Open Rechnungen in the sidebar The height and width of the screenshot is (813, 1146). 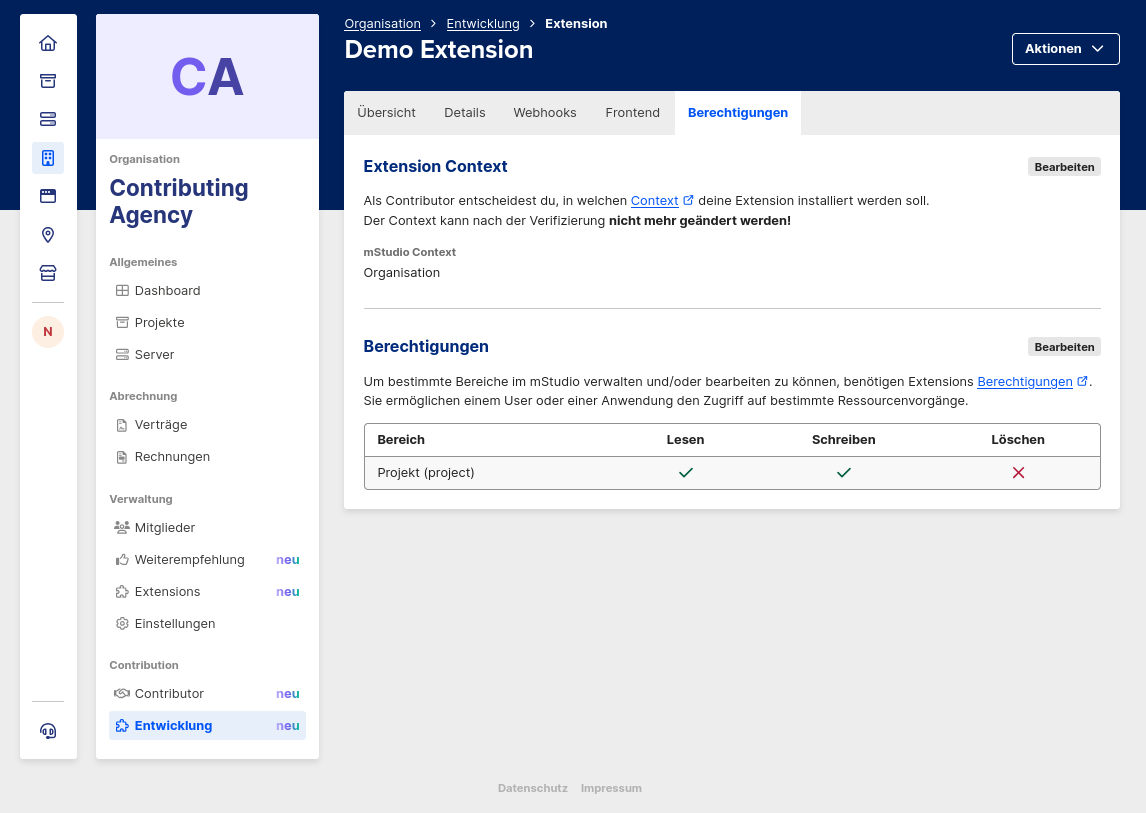coord(172,457)
